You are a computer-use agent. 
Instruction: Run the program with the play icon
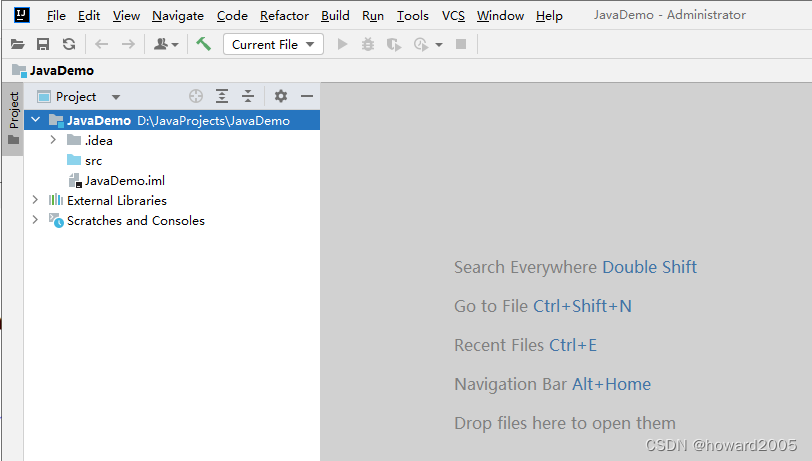(342, 45)
